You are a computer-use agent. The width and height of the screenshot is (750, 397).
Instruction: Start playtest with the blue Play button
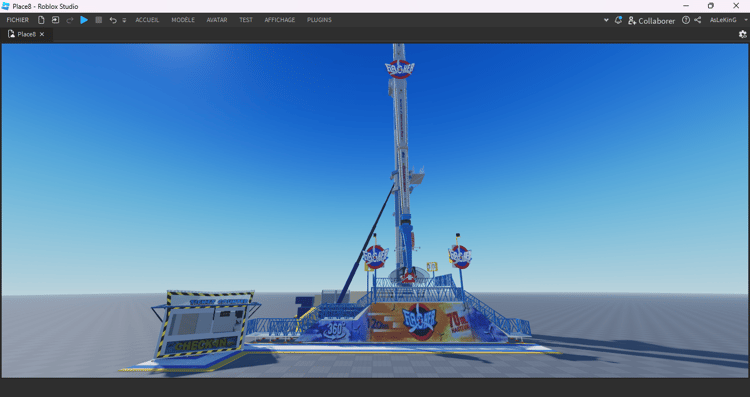84,20
